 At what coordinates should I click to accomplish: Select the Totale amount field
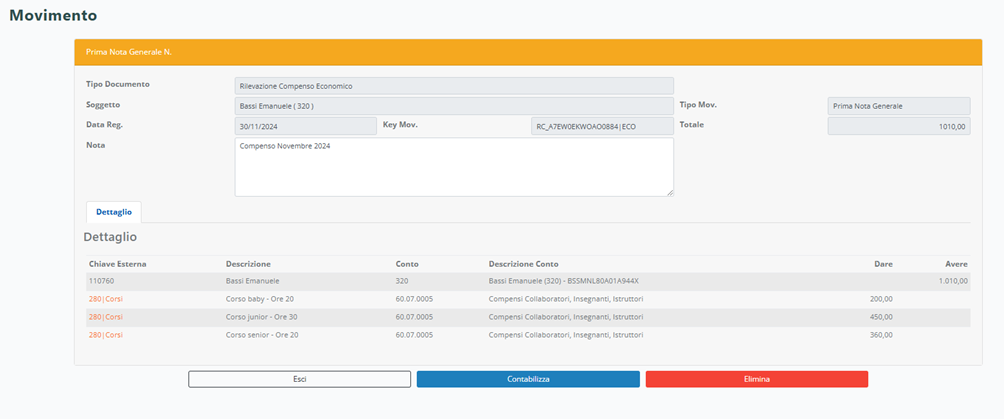click(x=898, y=126)
